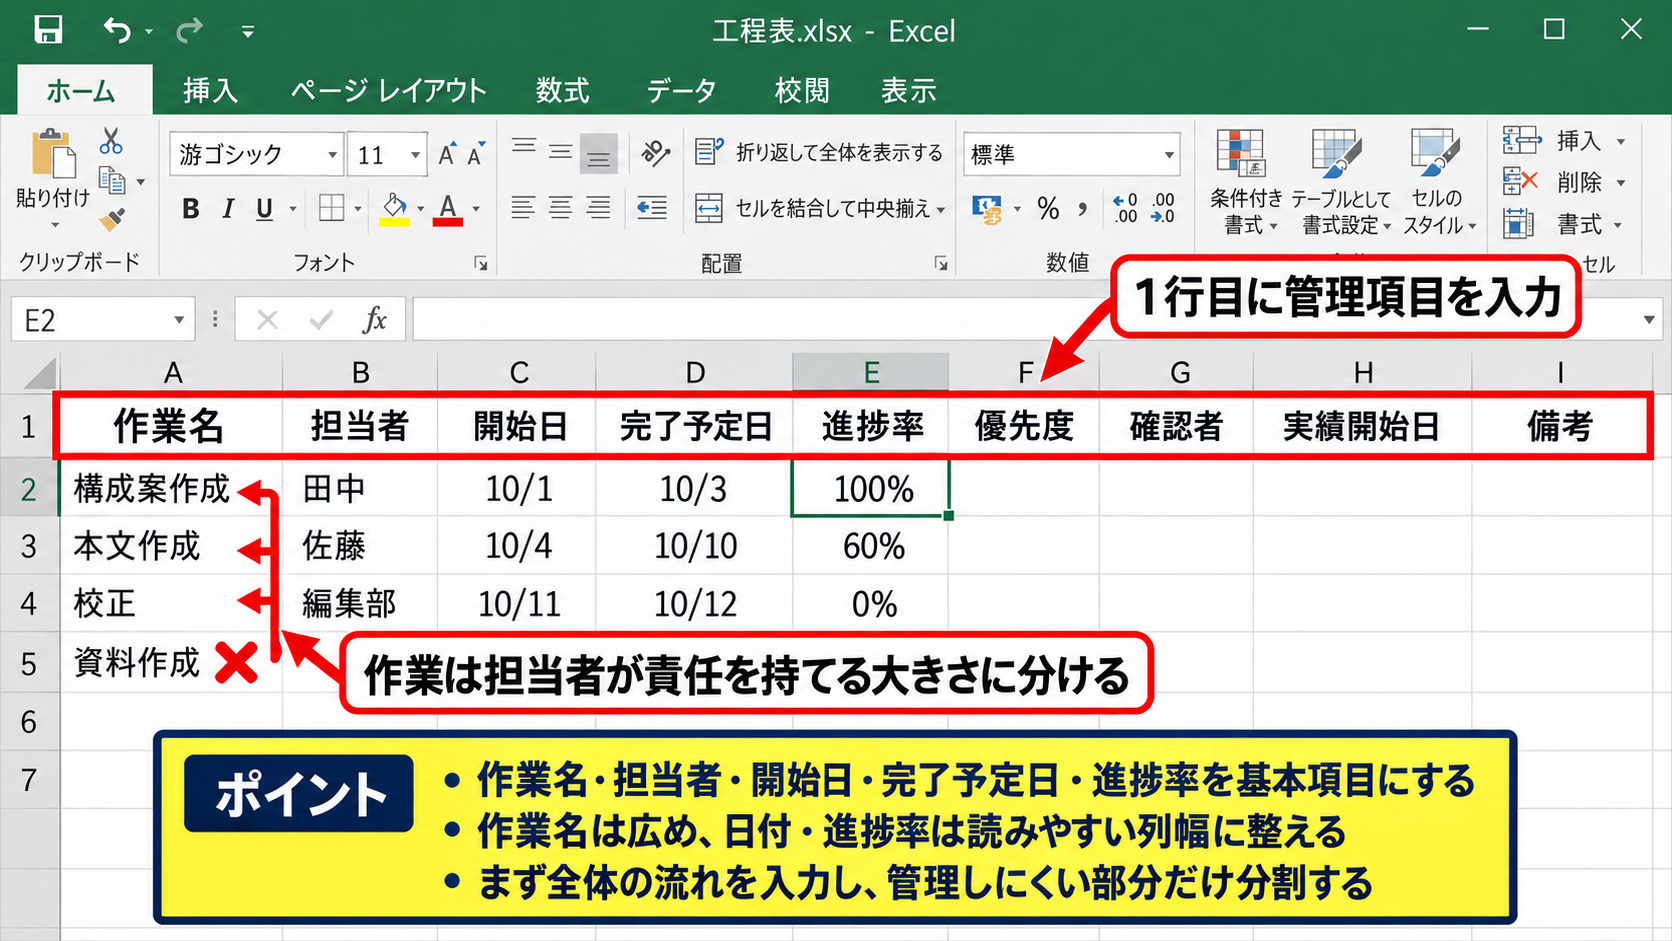Click the text orientation icon

tap(655, 152)
